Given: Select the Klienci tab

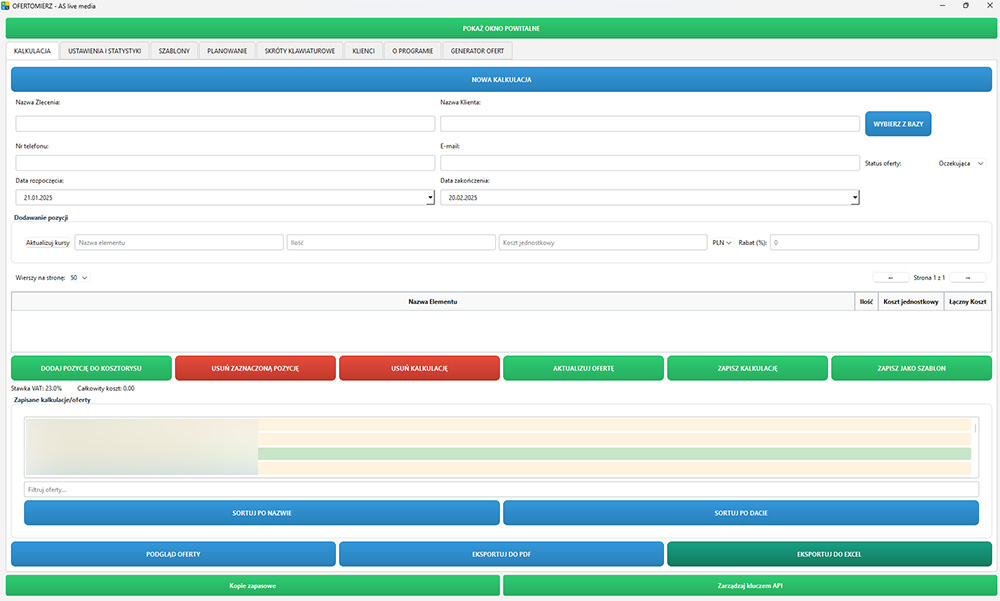Looking at the screenshot, I should (363, 50).
